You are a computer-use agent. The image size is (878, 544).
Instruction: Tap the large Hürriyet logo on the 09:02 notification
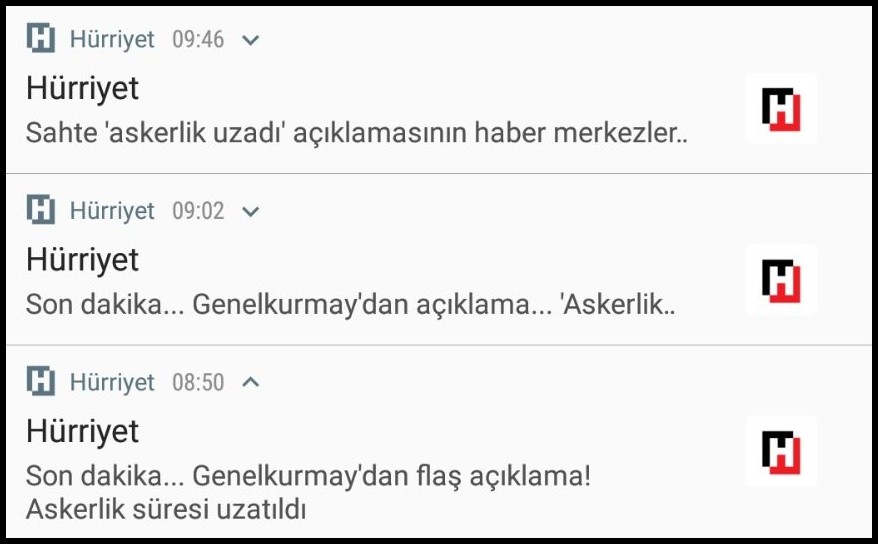coord(781,280)
